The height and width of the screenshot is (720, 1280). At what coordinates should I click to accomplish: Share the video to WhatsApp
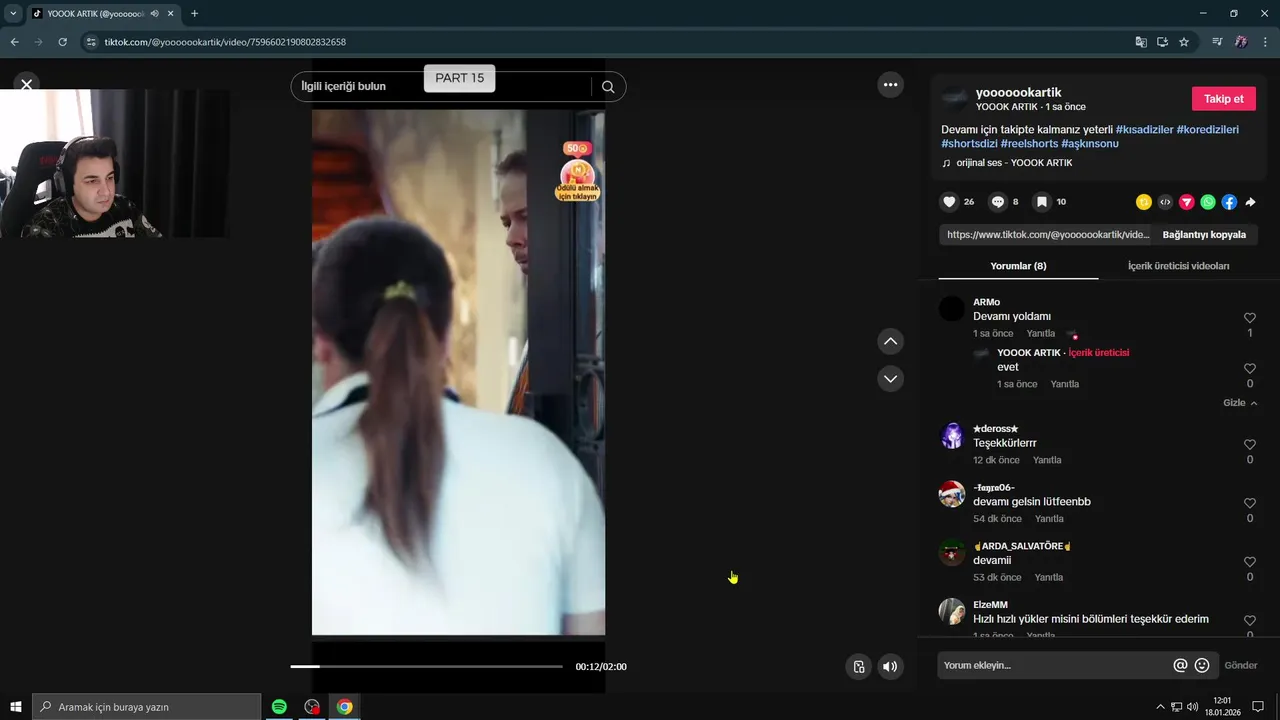[1208, 202]
